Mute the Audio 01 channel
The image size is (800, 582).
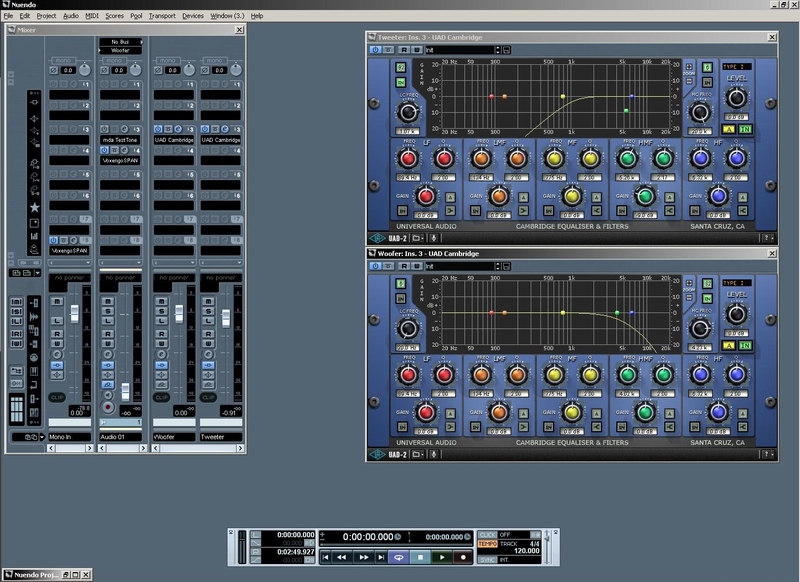[108, 301]
